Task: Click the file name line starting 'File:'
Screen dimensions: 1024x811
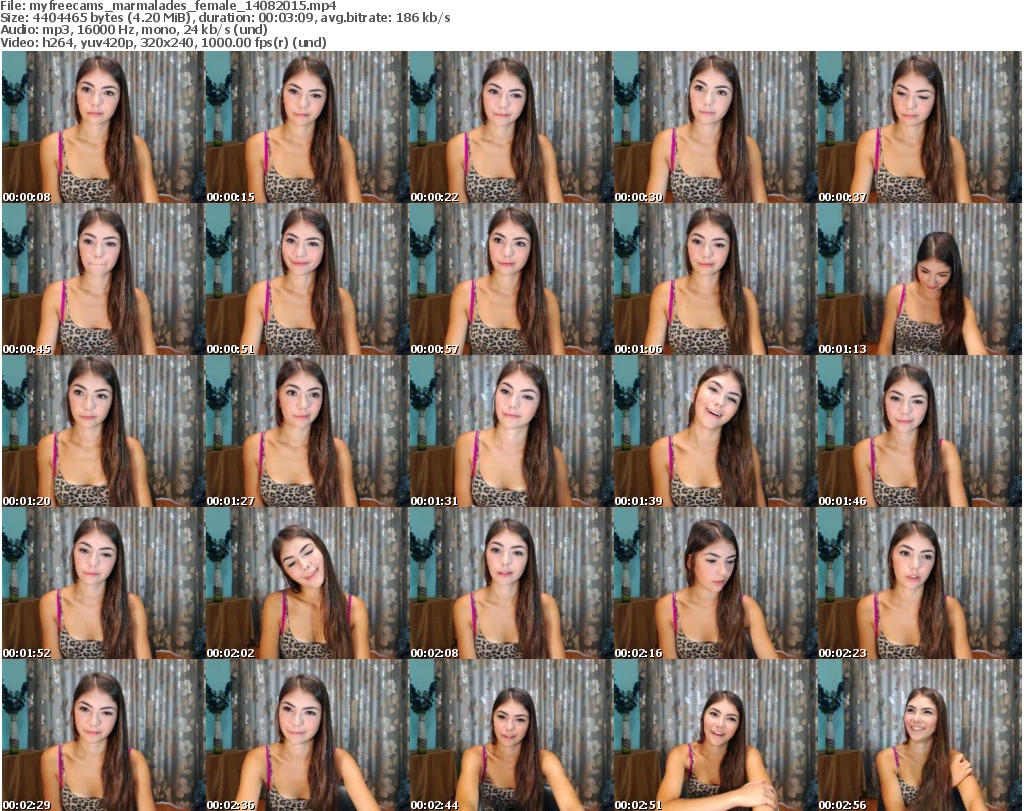Action: 168,6
